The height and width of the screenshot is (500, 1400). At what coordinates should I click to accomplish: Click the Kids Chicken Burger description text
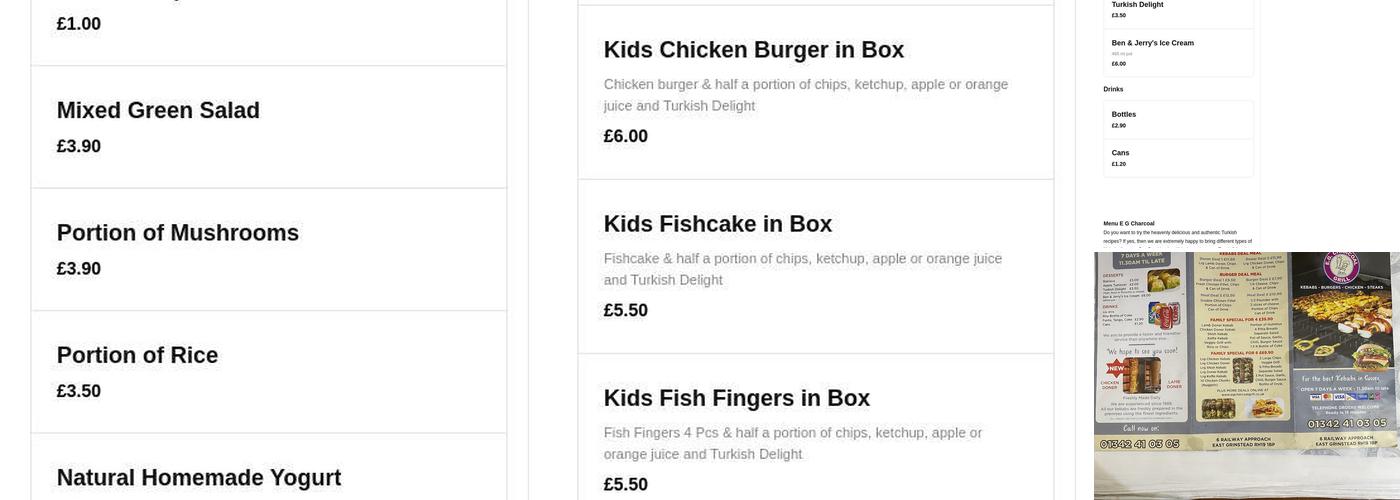805,95
